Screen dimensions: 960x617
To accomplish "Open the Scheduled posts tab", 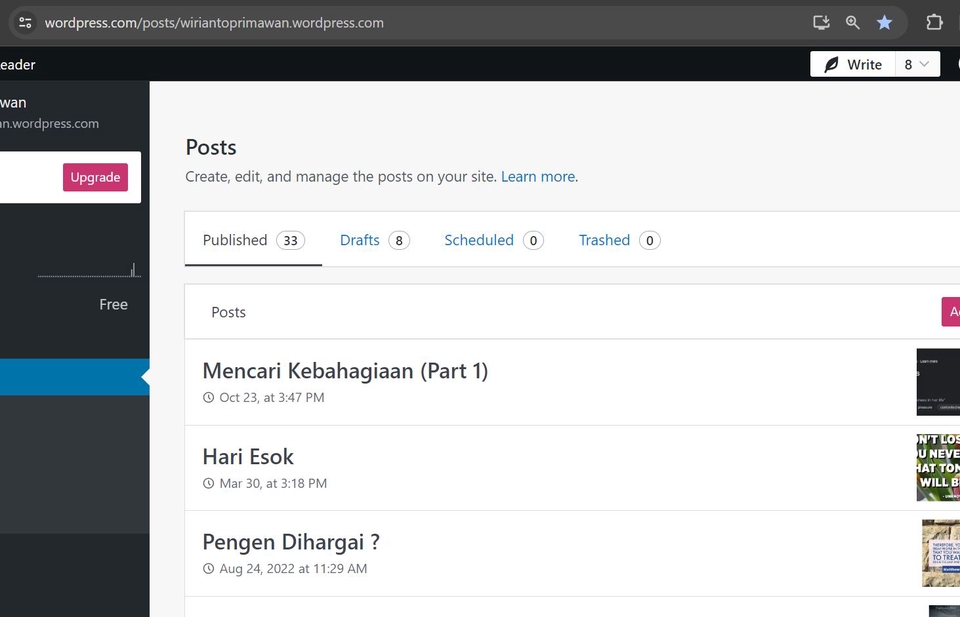I will [493, 240].
